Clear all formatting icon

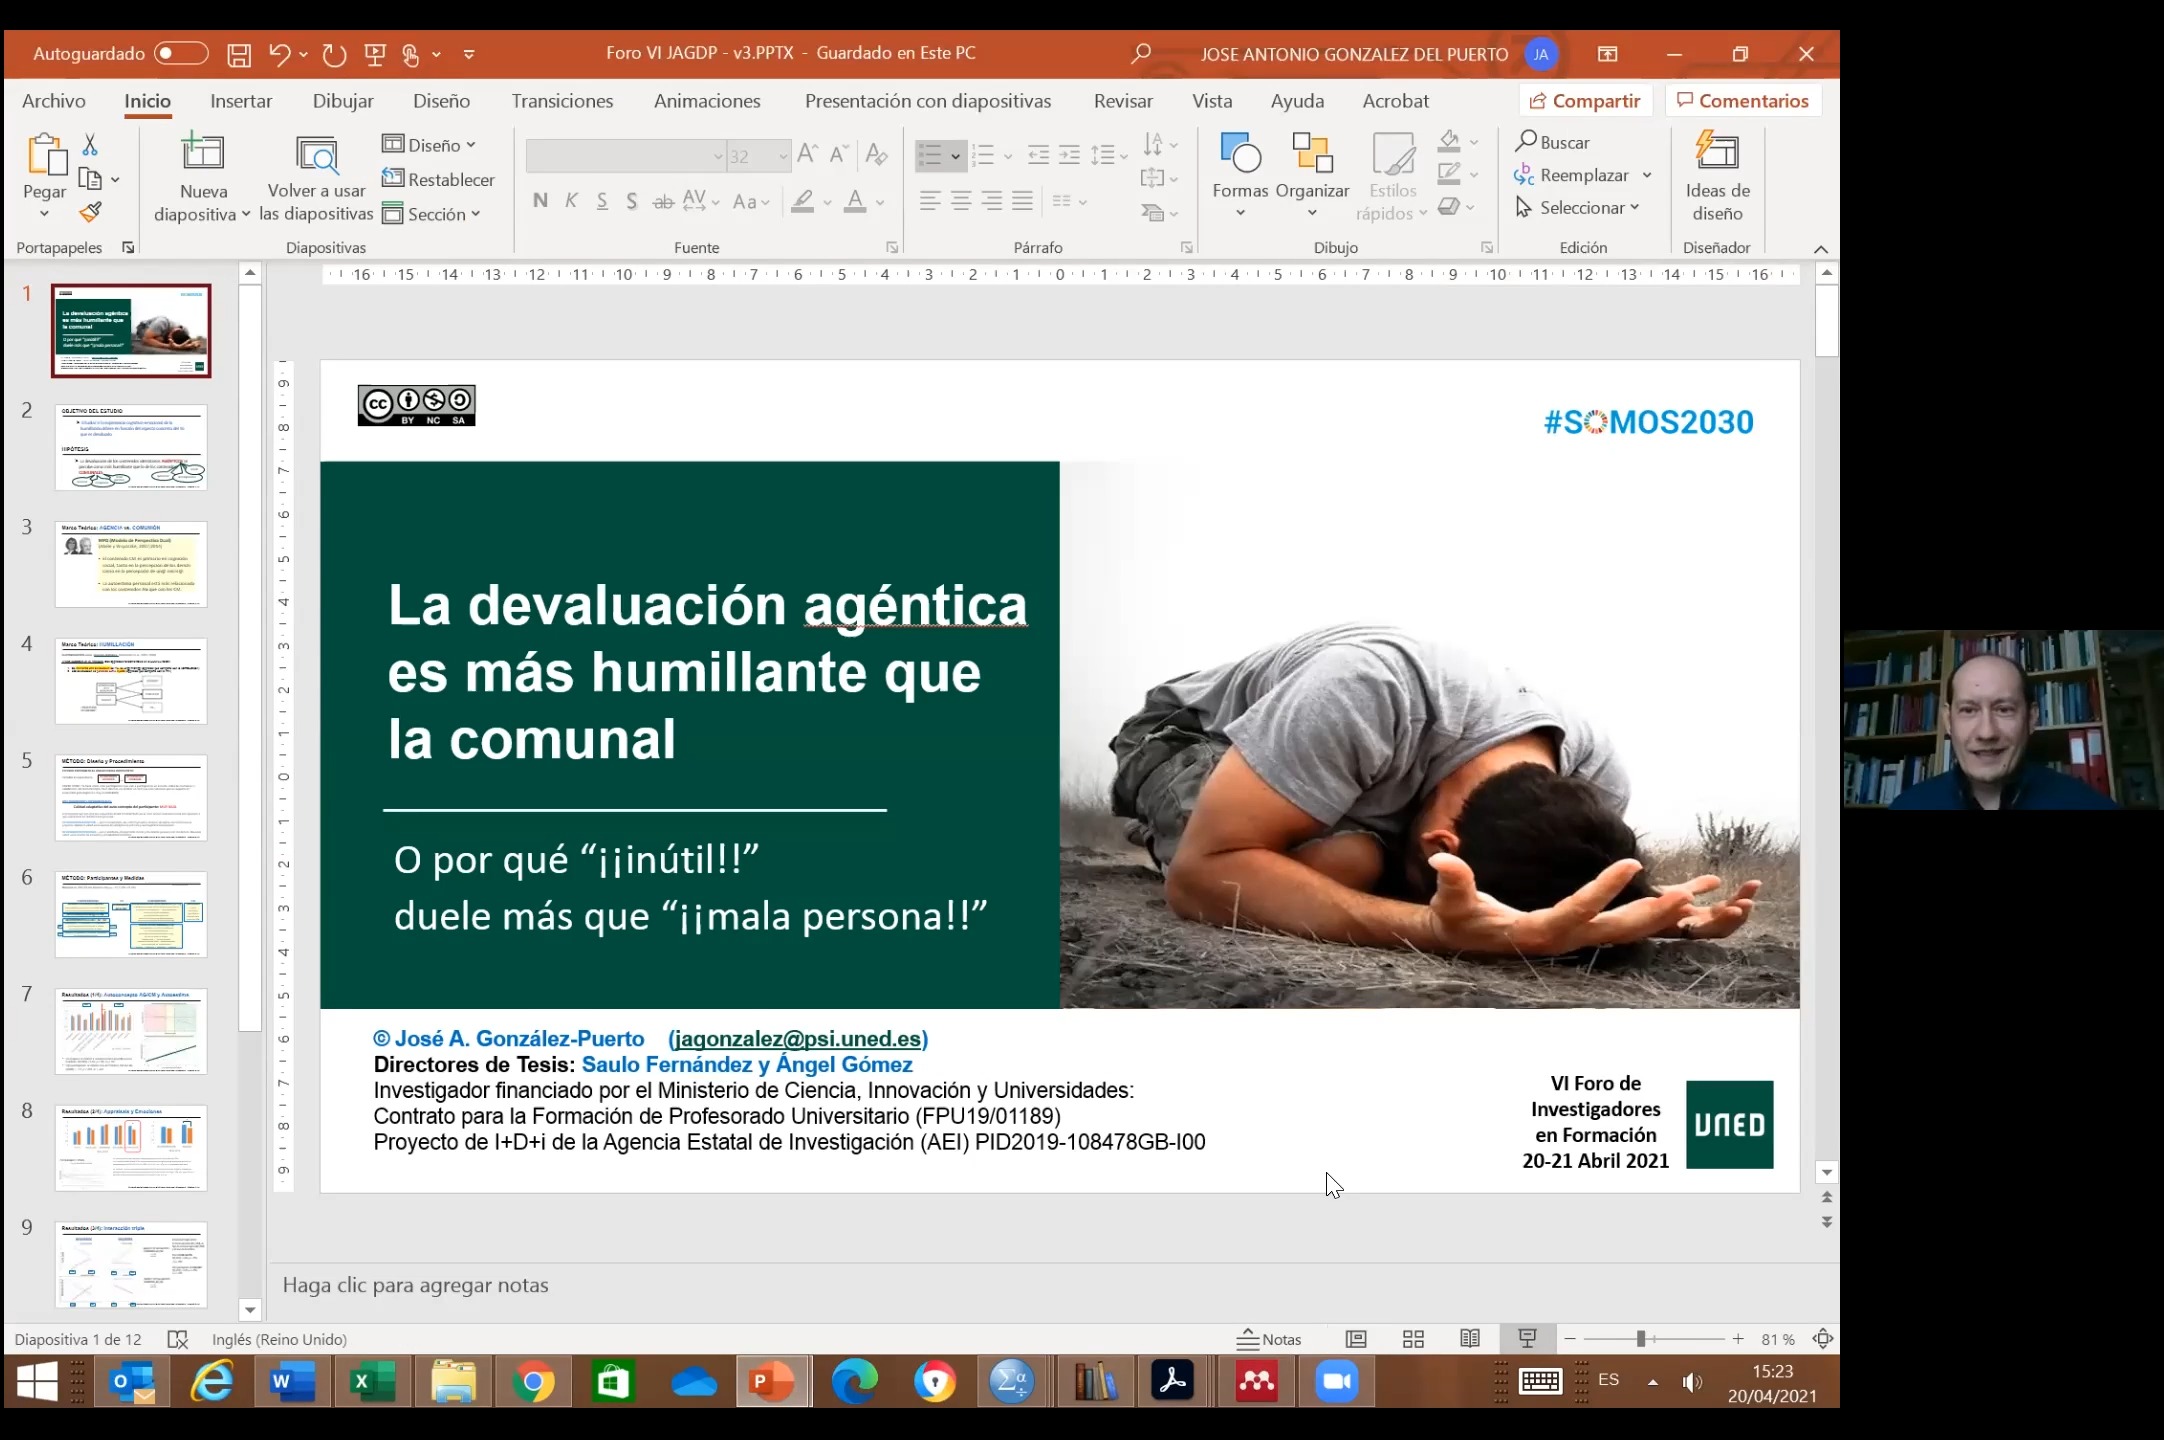tap(877, 154)
